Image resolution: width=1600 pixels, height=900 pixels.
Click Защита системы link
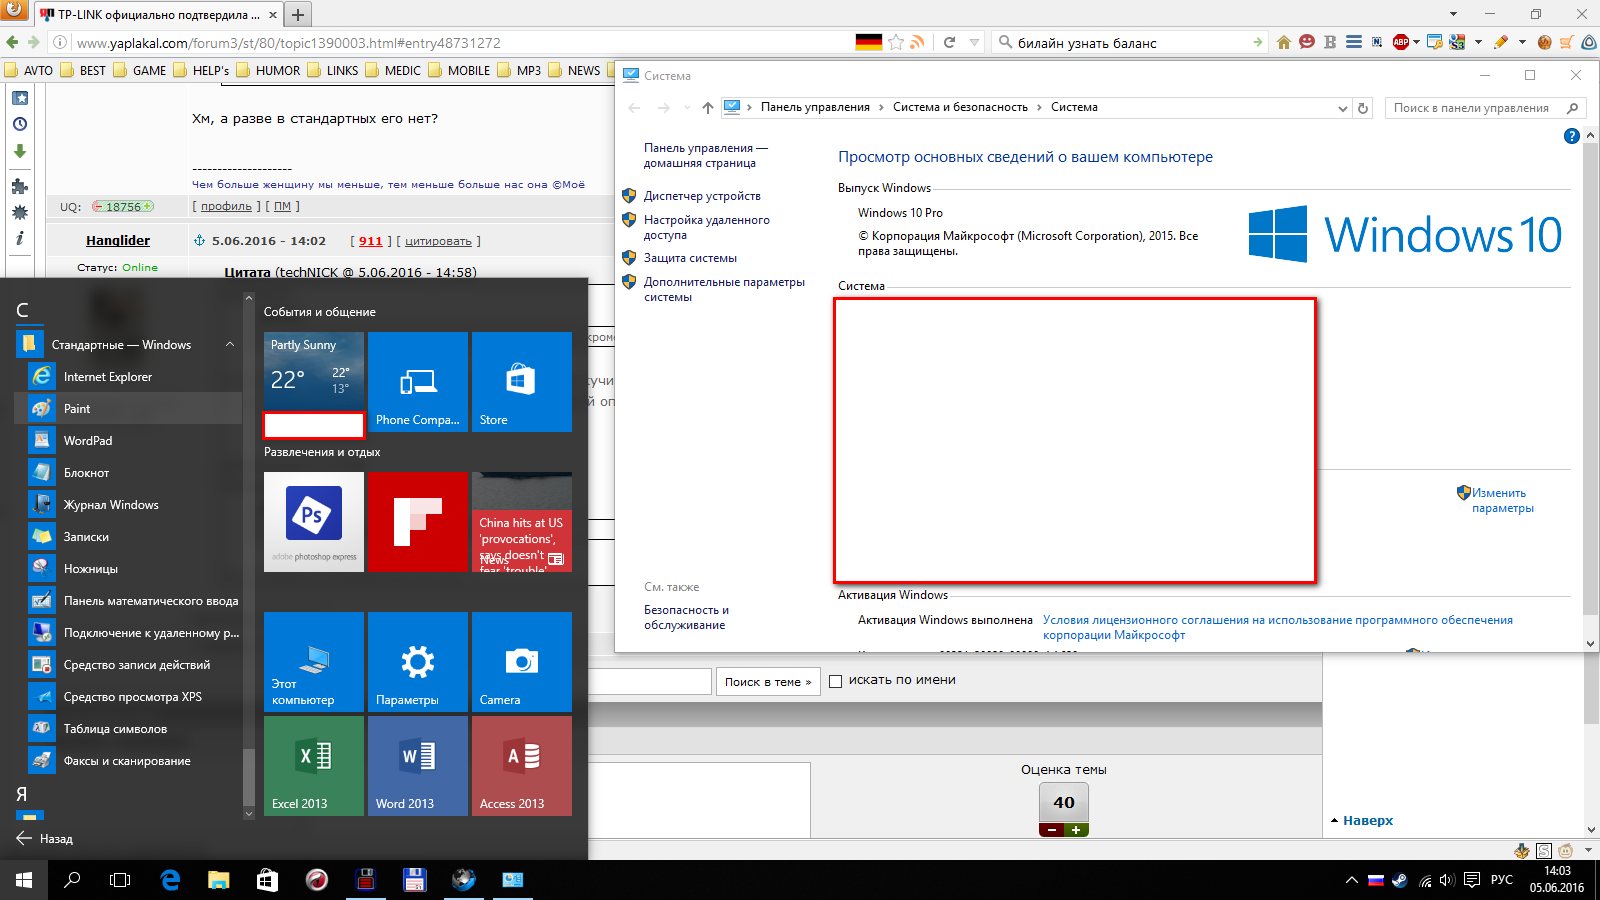point(690,258)
